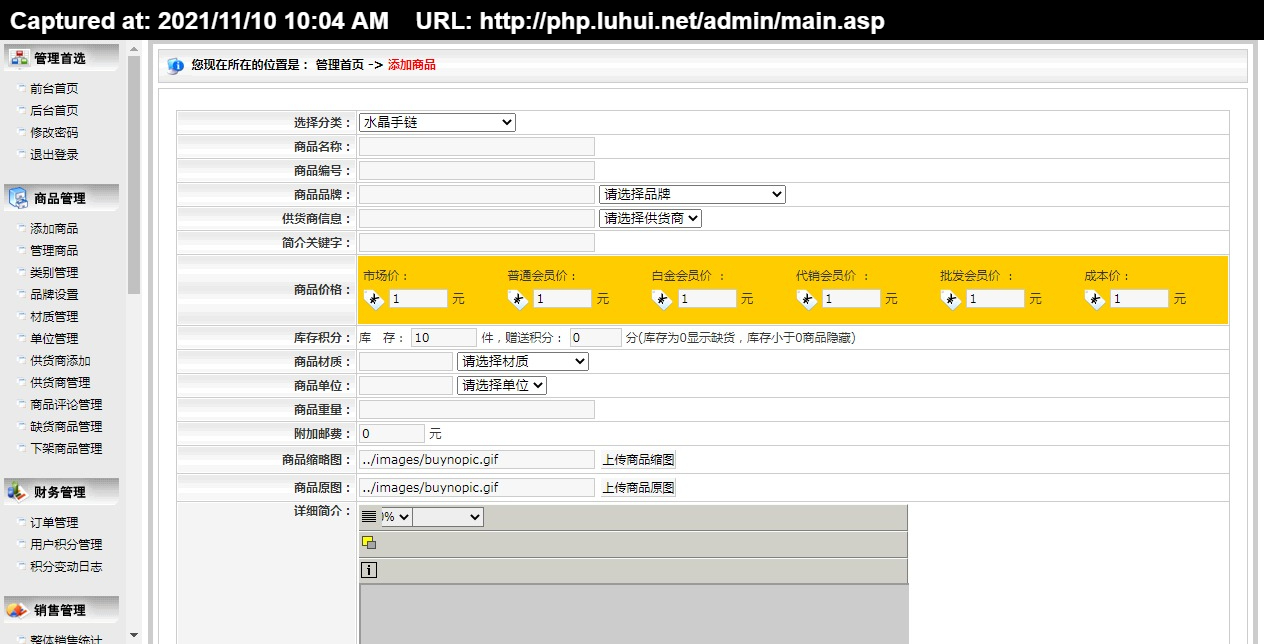Click the justify lines icon in editor toolbar
The height and width of the screenshot is (644, 1264).
tap(369, 517)
